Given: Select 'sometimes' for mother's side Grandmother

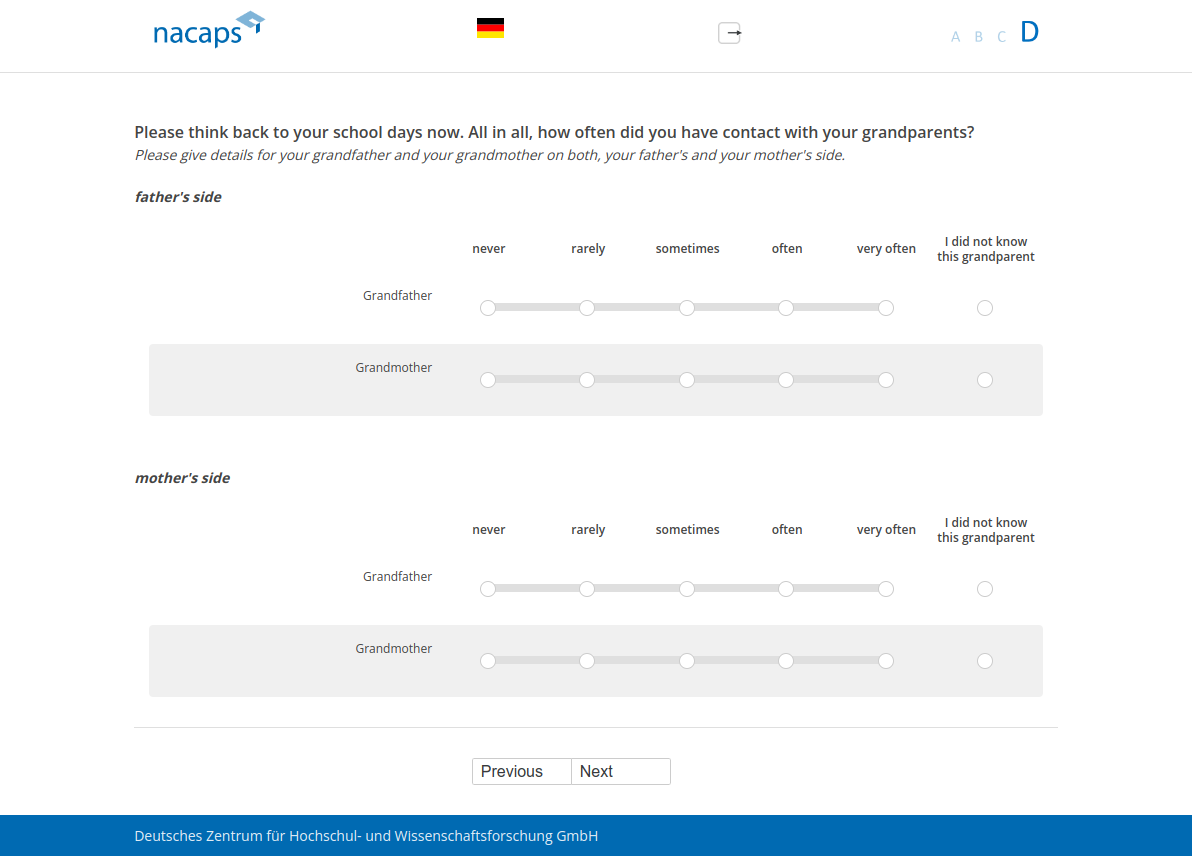Looking at the screenshot, I should pyautogui.click(x=687, y=661).
